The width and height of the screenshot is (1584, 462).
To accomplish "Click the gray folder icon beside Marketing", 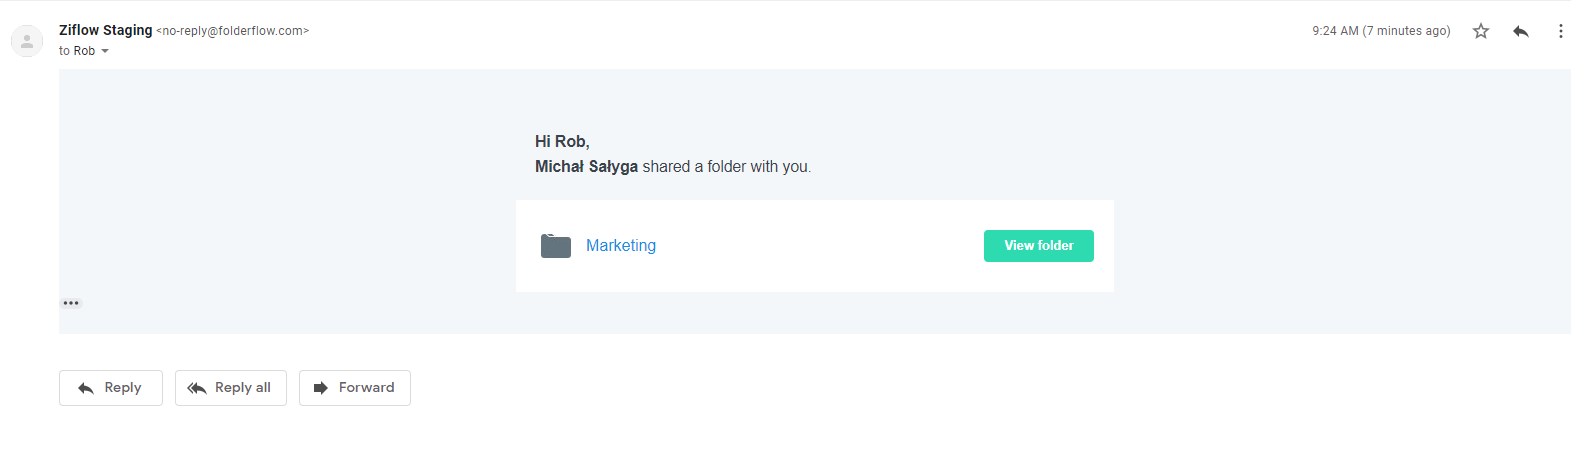I will coord(555,246).
